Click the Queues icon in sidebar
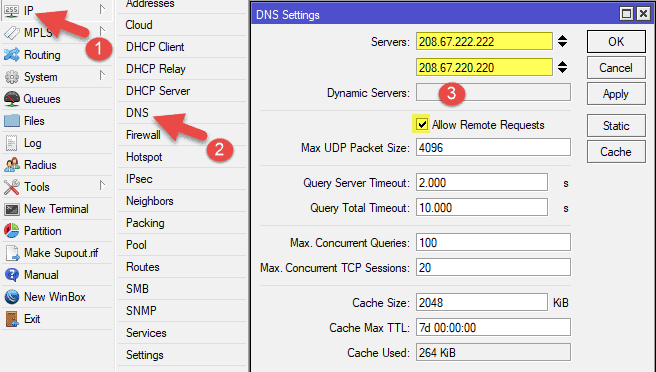The image size is (656, 372). [11, 99]
